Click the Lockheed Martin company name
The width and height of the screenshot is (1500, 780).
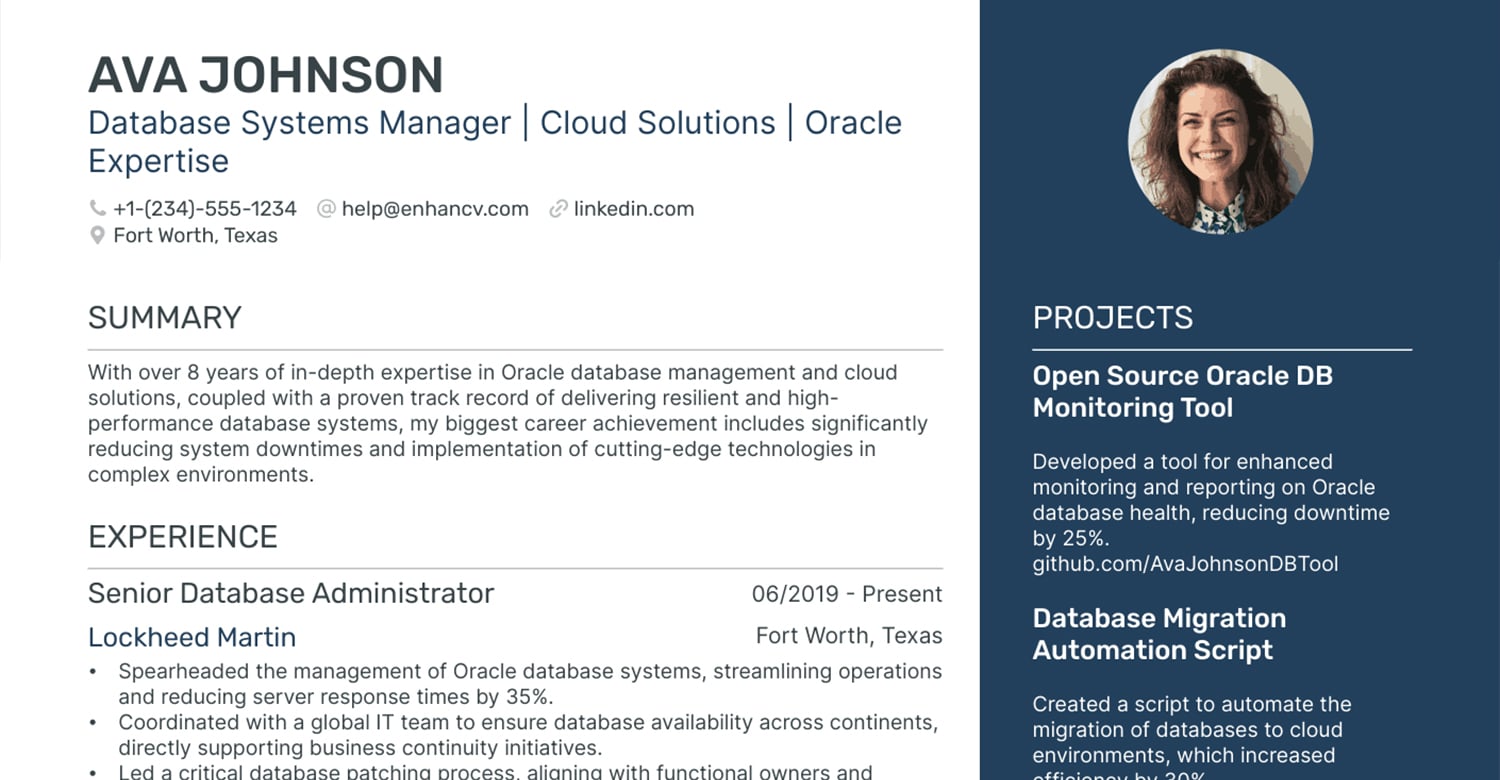click(192, 637)
